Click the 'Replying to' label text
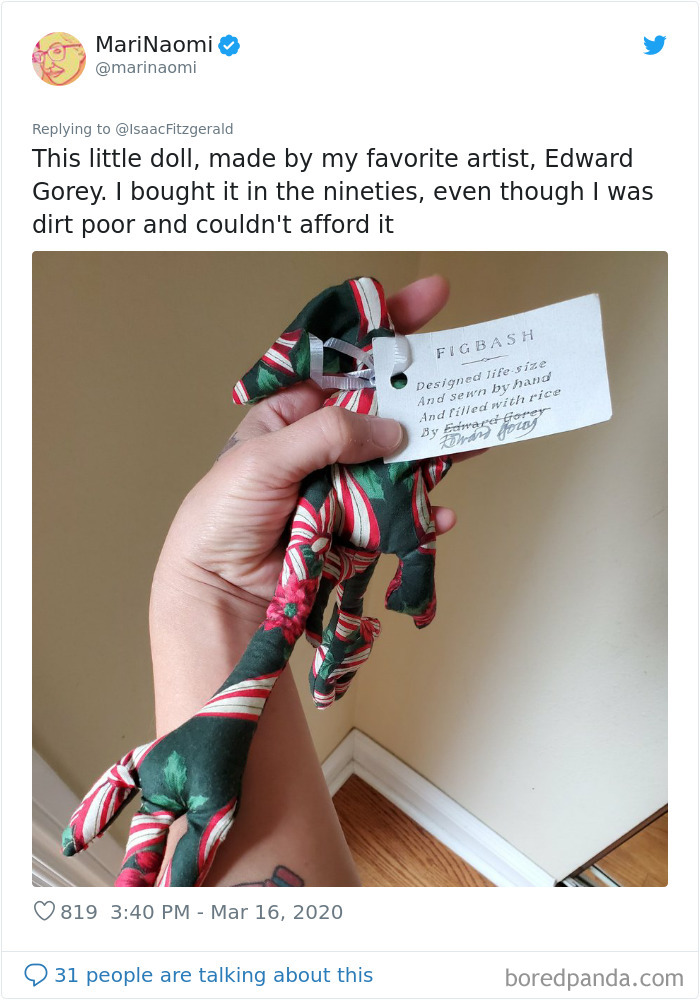 71,129
